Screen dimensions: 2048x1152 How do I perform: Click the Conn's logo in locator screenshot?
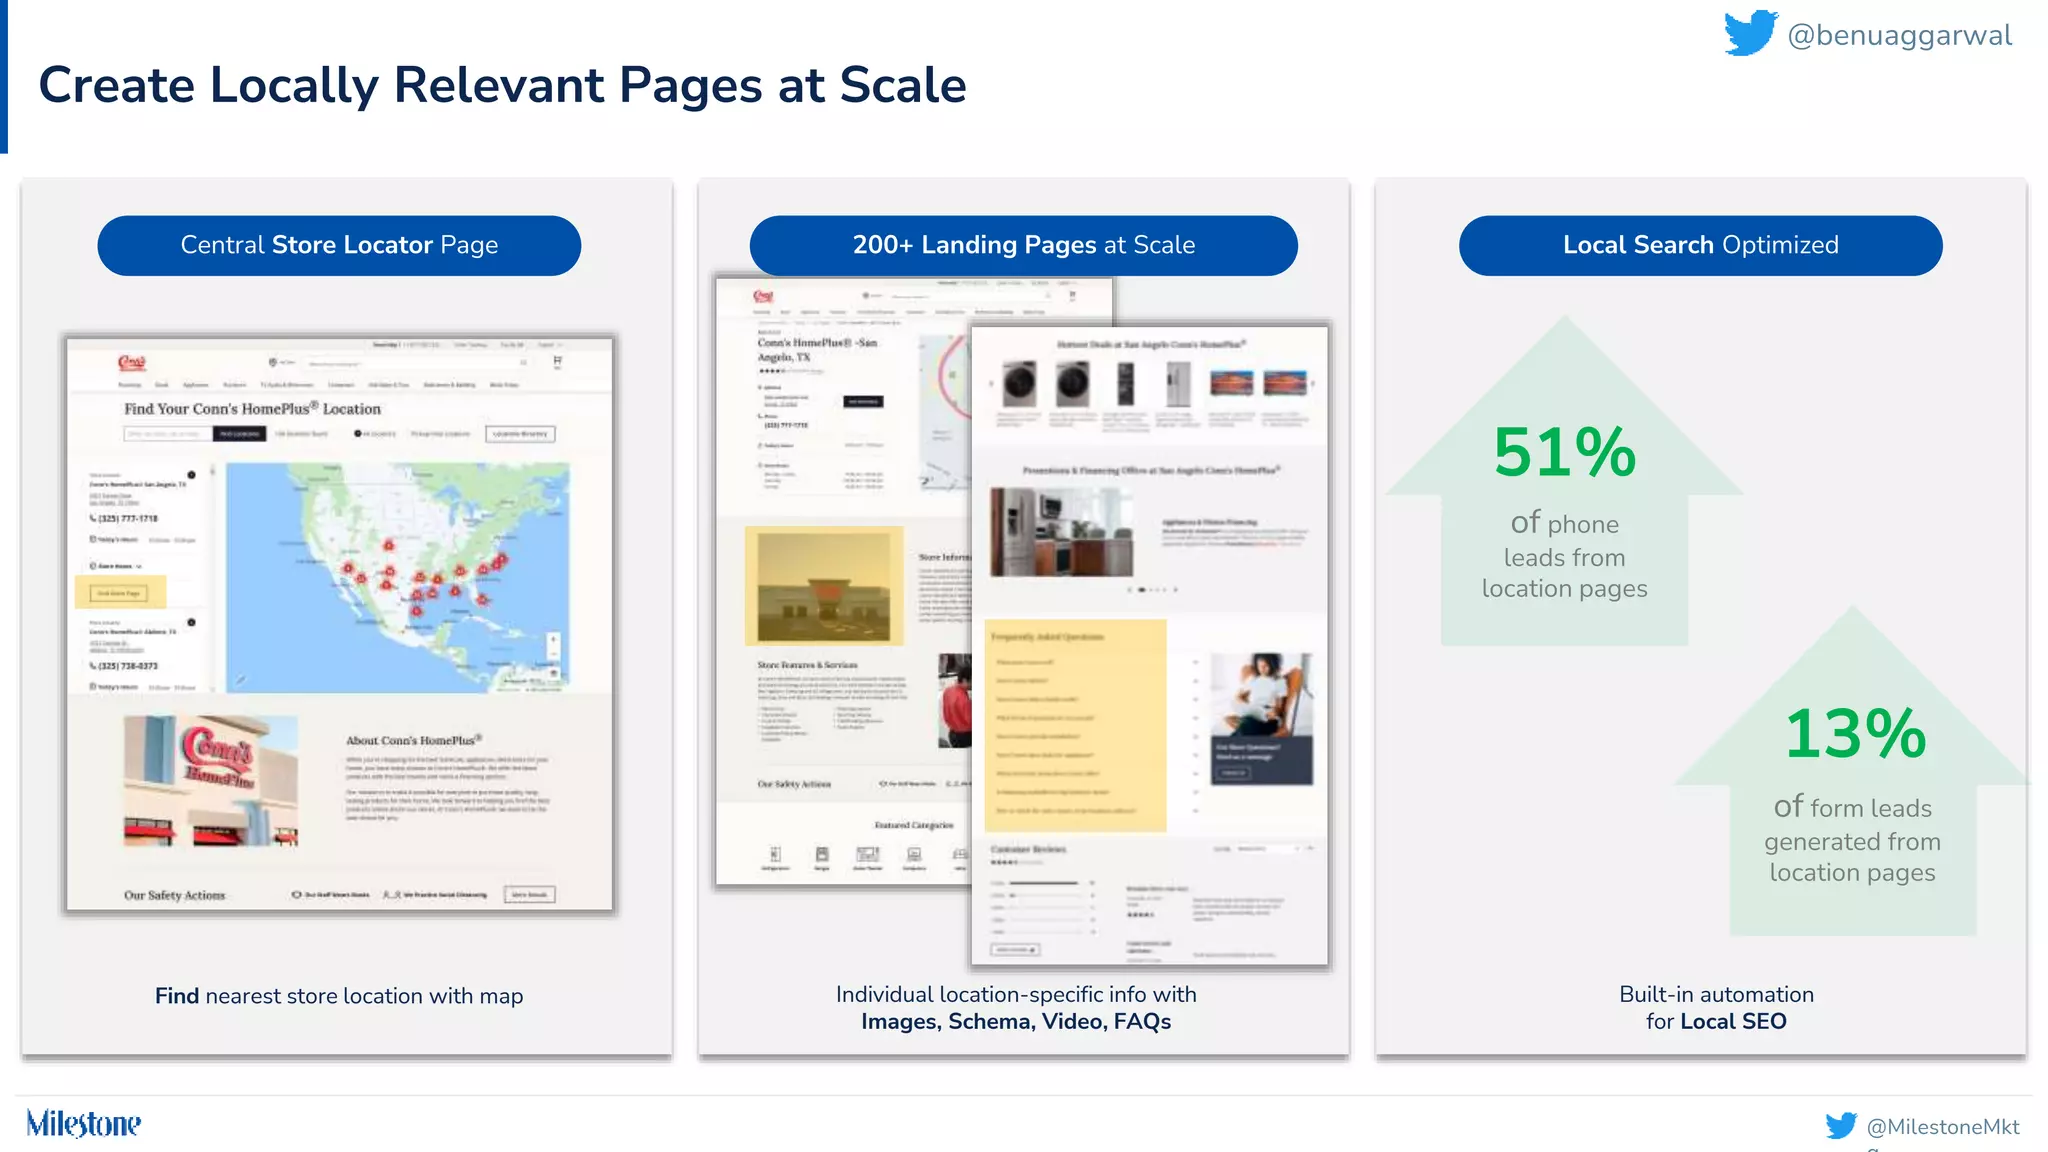(x=131, y=362)
